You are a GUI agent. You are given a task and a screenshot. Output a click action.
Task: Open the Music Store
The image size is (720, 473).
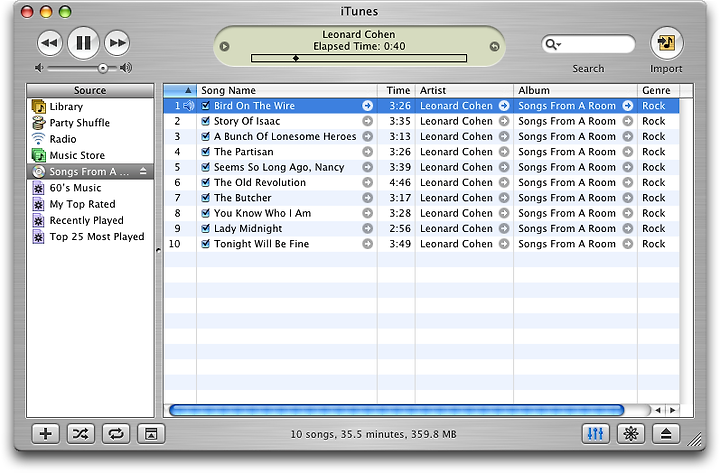click(90, 155)
